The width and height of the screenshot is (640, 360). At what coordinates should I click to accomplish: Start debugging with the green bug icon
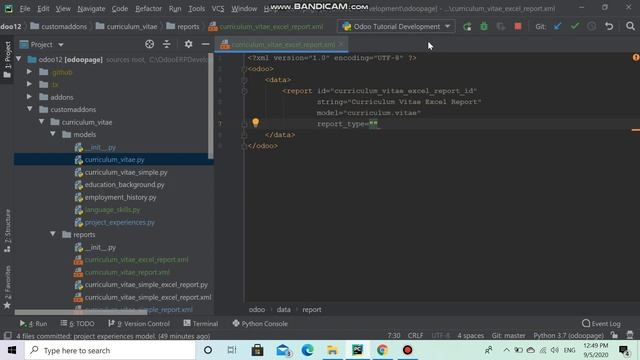[x=484, y=27]
